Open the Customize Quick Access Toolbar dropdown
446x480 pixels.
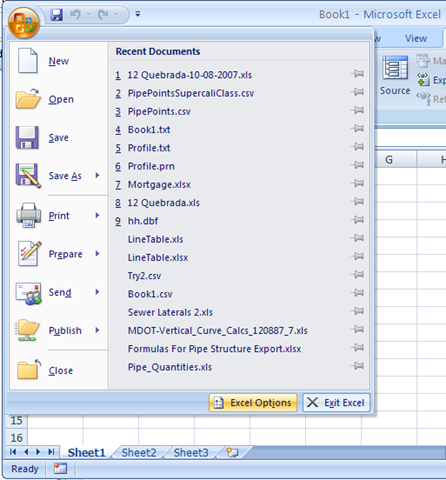pyautogui.click(x=138, y=14)
